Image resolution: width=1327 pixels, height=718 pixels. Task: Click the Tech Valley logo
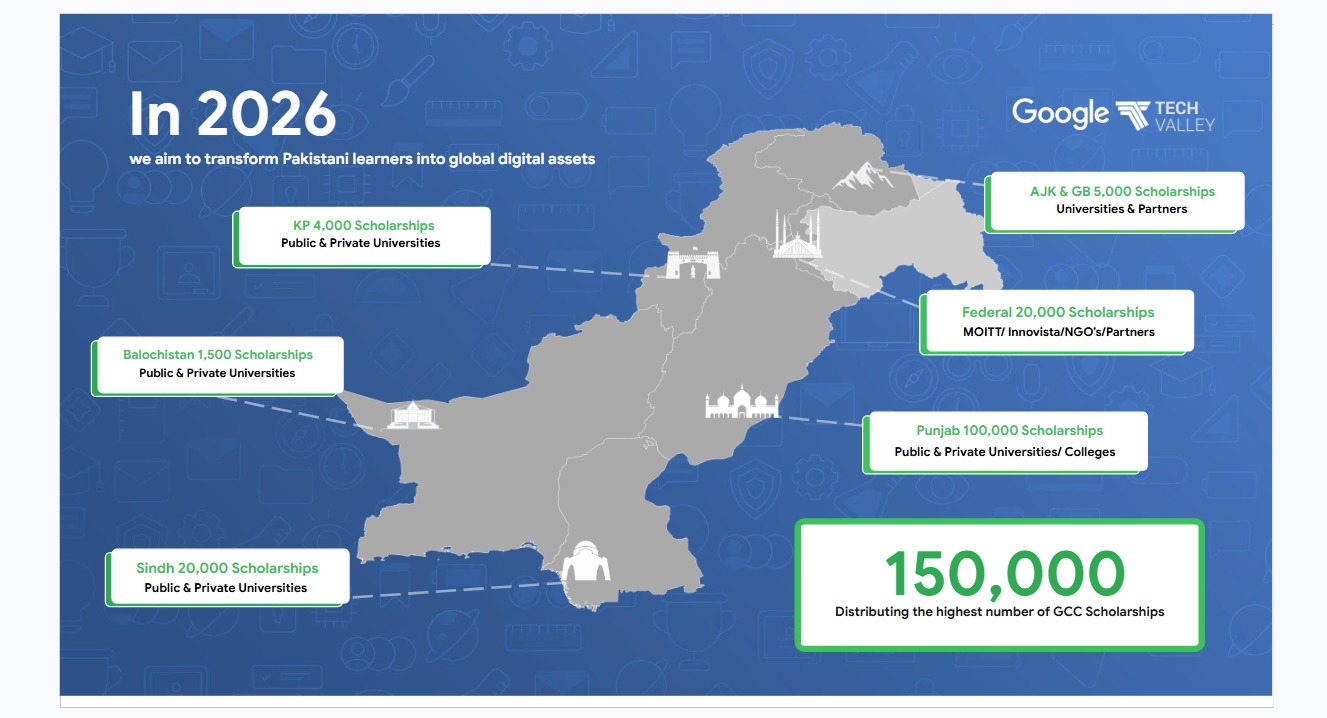1166,116
